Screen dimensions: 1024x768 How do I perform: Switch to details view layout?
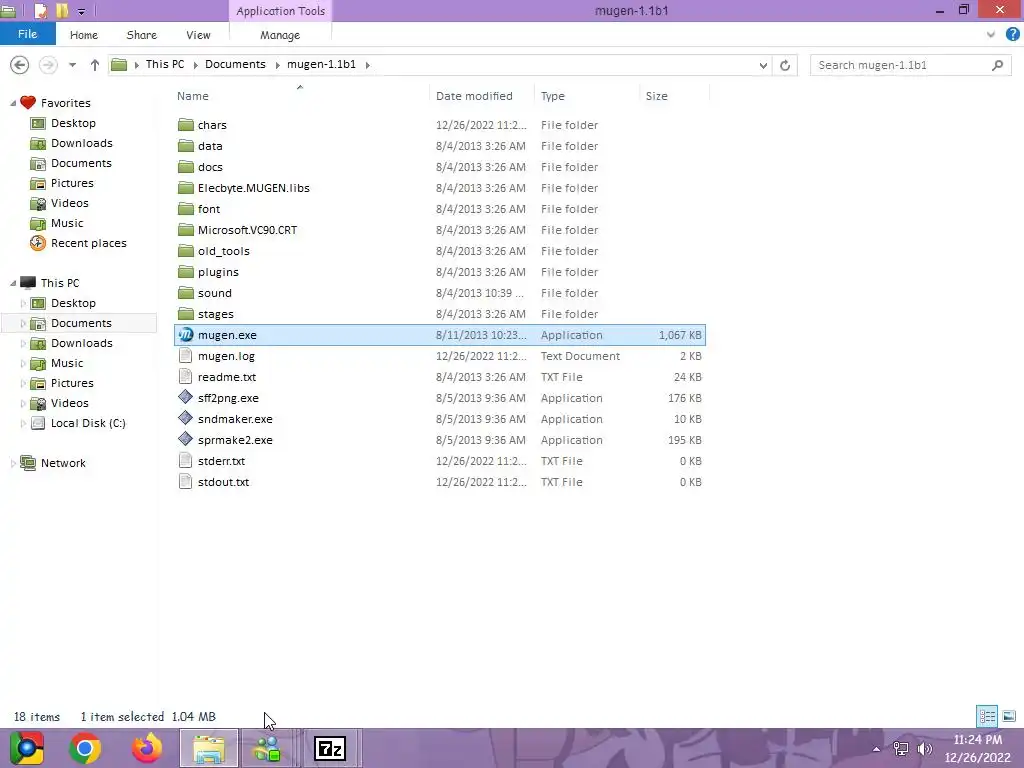(x=987, y=716)
